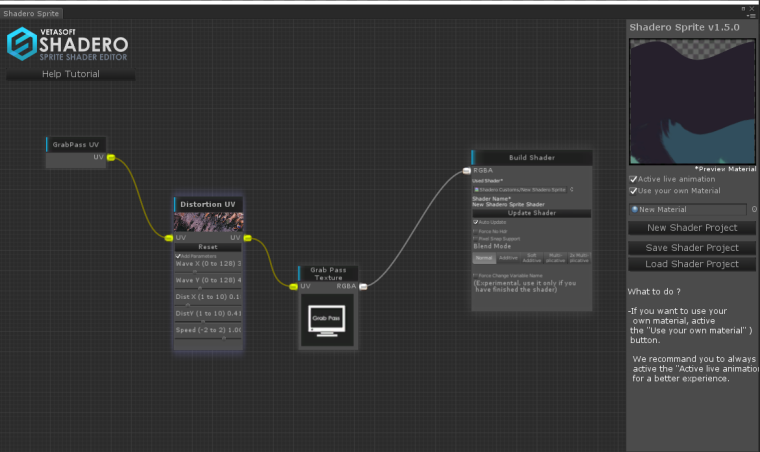This screenshot has width=760, height=452.
Task: Select the Distortion UV node header
Action: [208, 204]
